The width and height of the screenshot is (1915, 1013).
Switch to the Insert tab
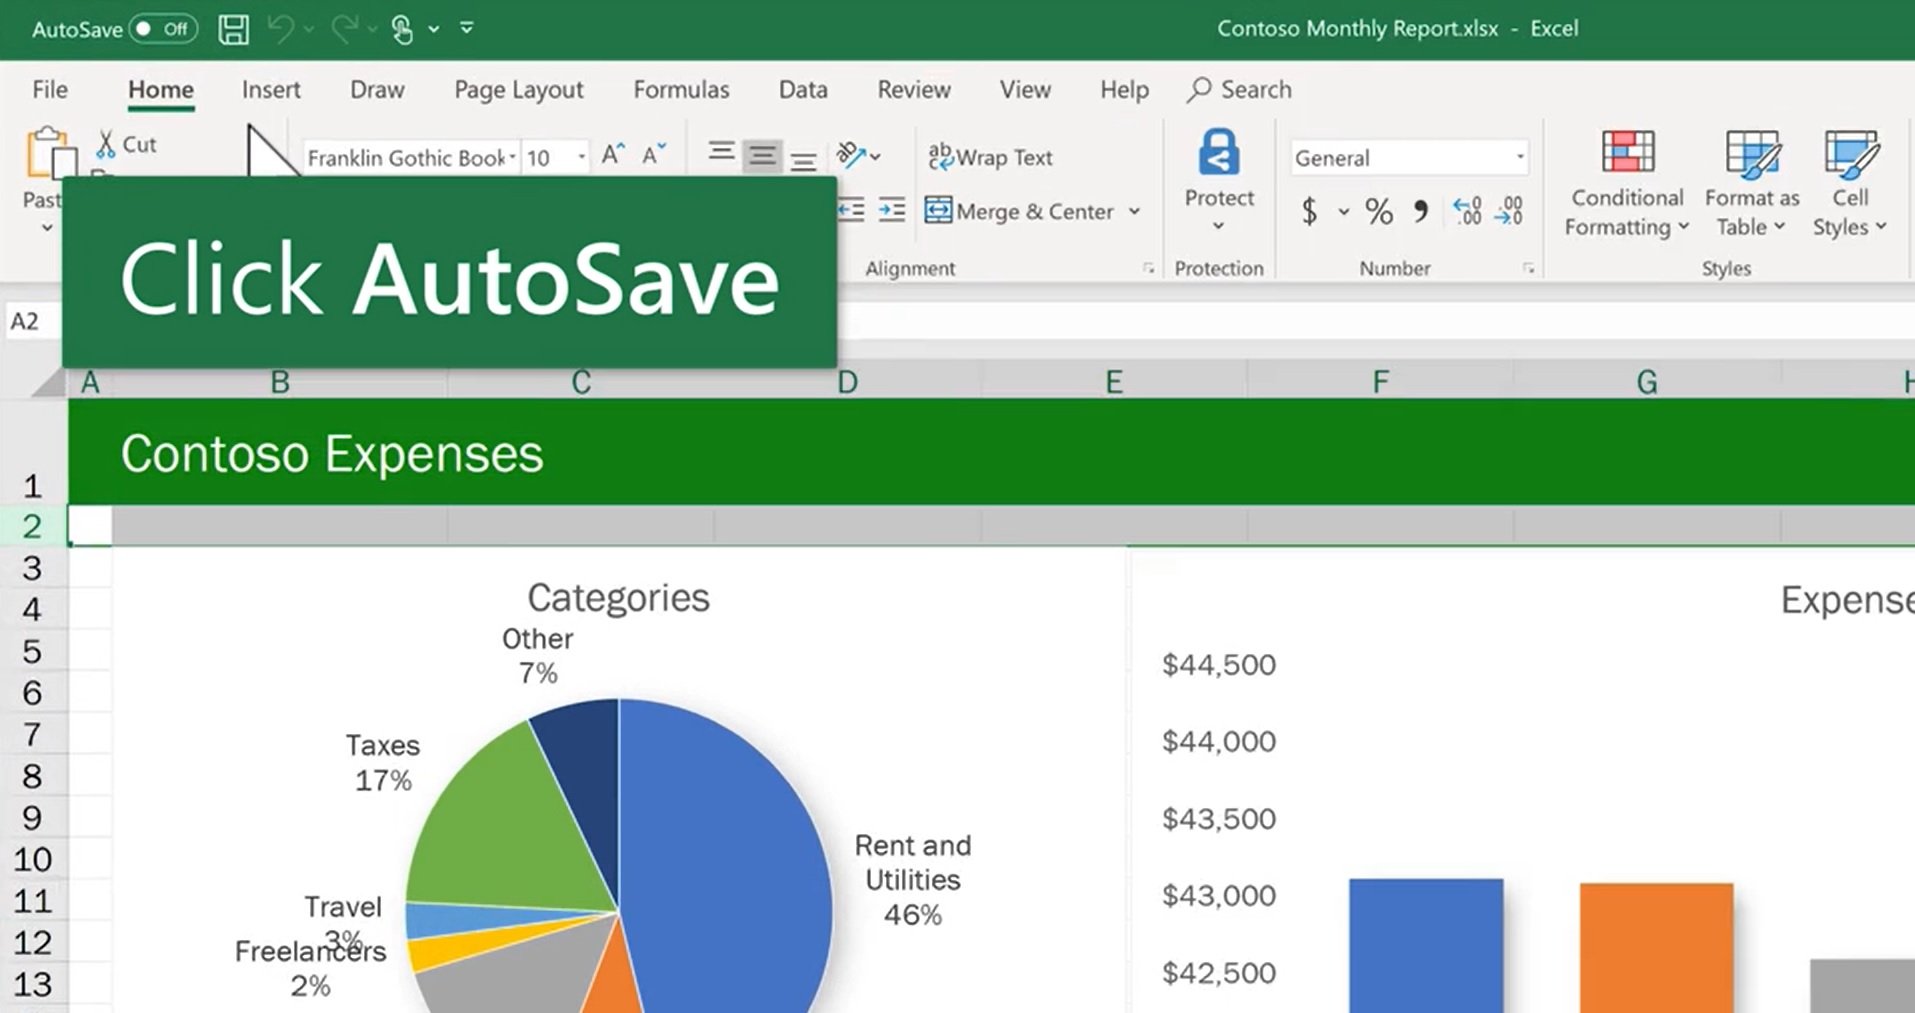click(x=271, y=90)
